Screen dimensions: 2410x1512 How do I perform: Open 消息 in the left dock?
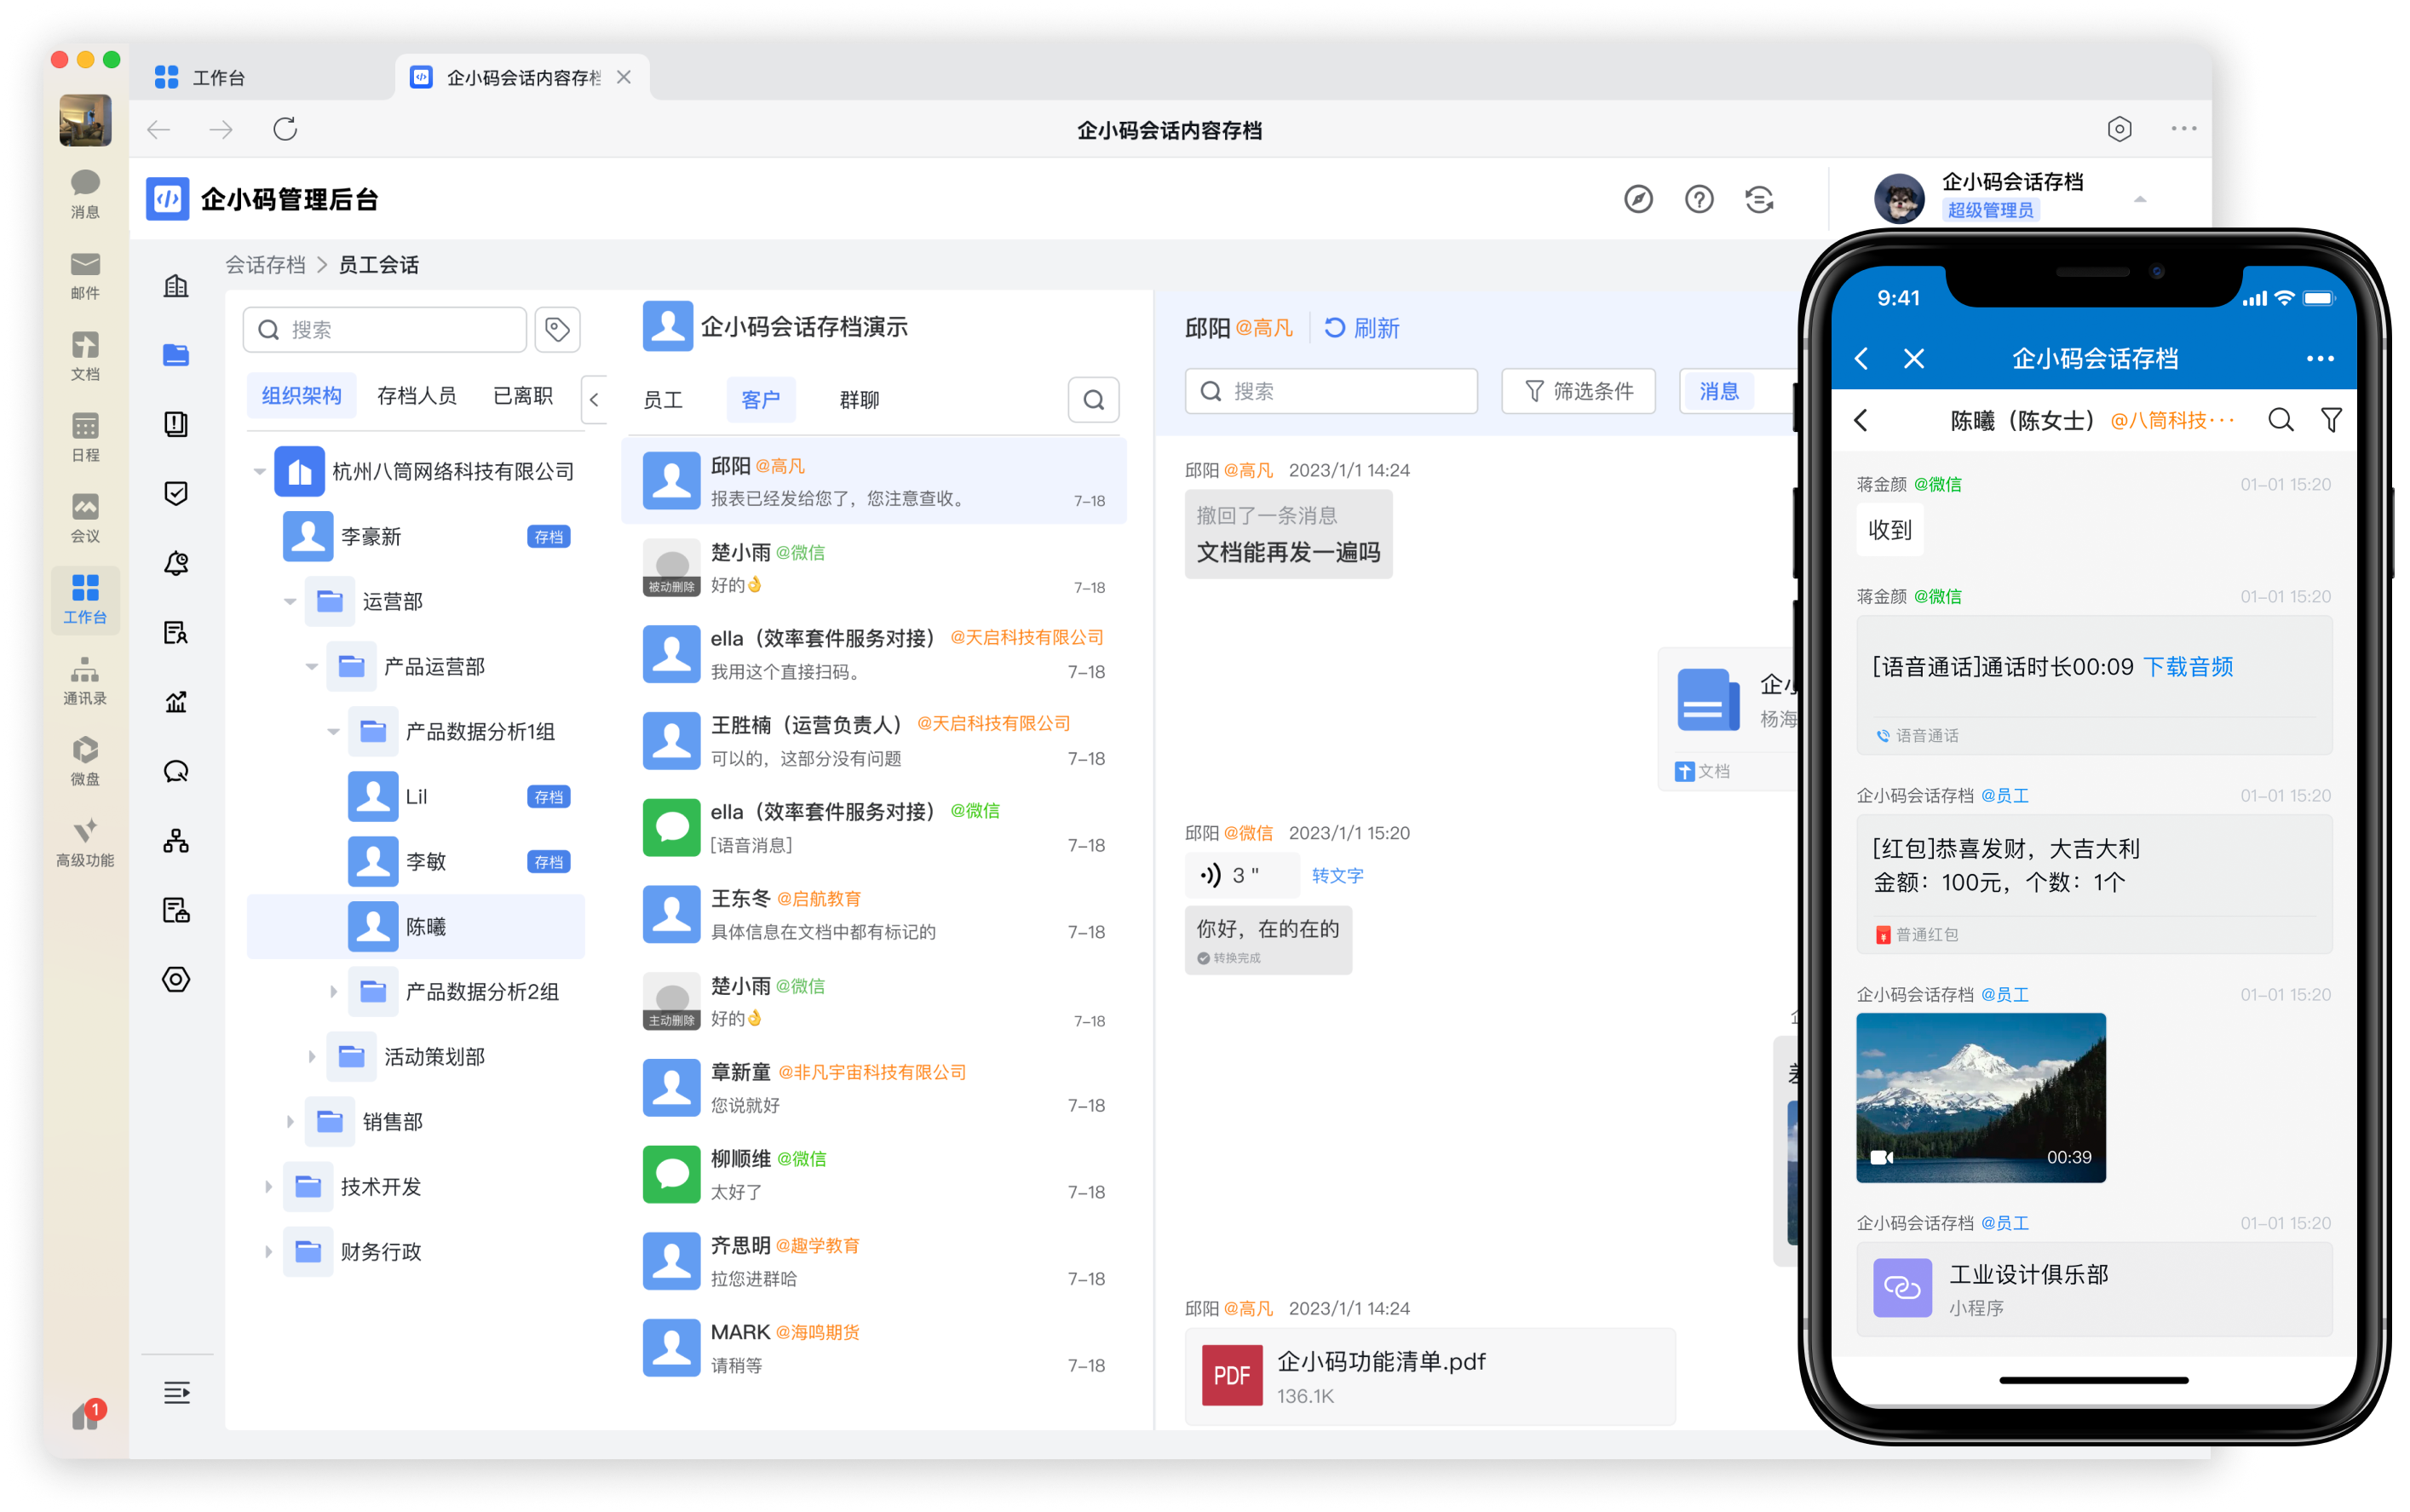(x=85, y=193)
